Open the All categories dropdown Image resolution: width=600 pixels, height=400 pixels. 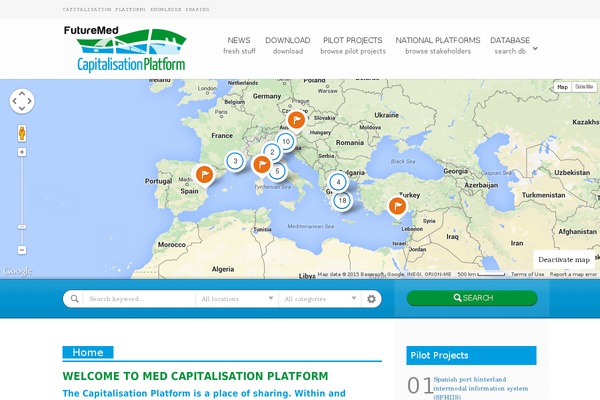[320, 299]
